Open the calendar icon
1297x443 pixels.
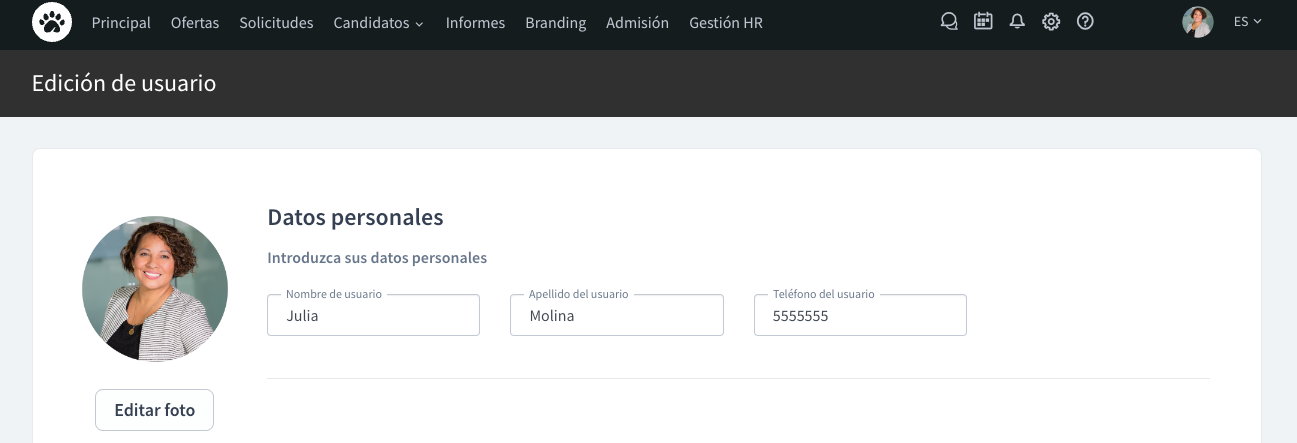(x=983, y=21)
